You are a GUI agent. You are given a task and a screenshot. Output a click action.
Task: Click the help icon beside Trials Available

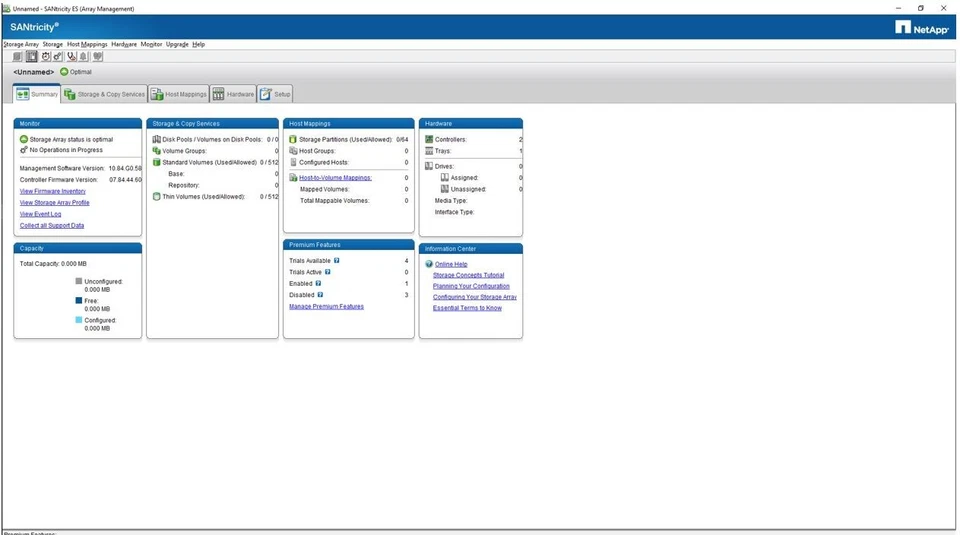pyautogui.click(x=337, y=260)
